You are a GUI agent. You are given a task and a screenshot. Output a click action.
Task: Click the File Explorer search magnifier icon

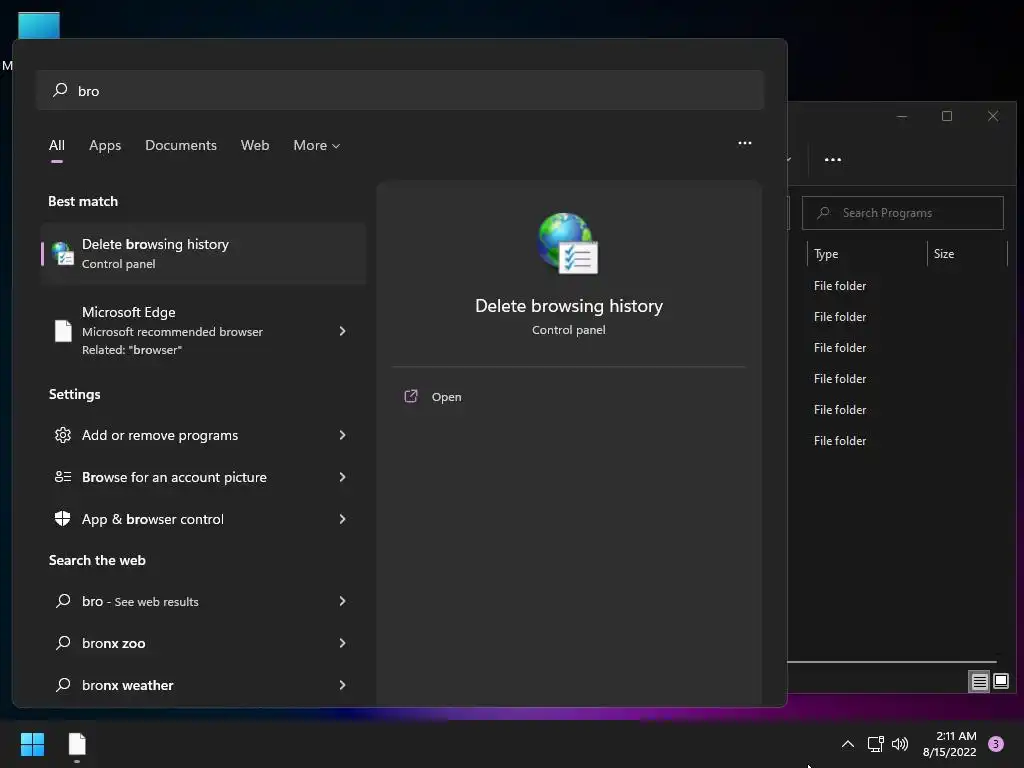pos(824,213)
